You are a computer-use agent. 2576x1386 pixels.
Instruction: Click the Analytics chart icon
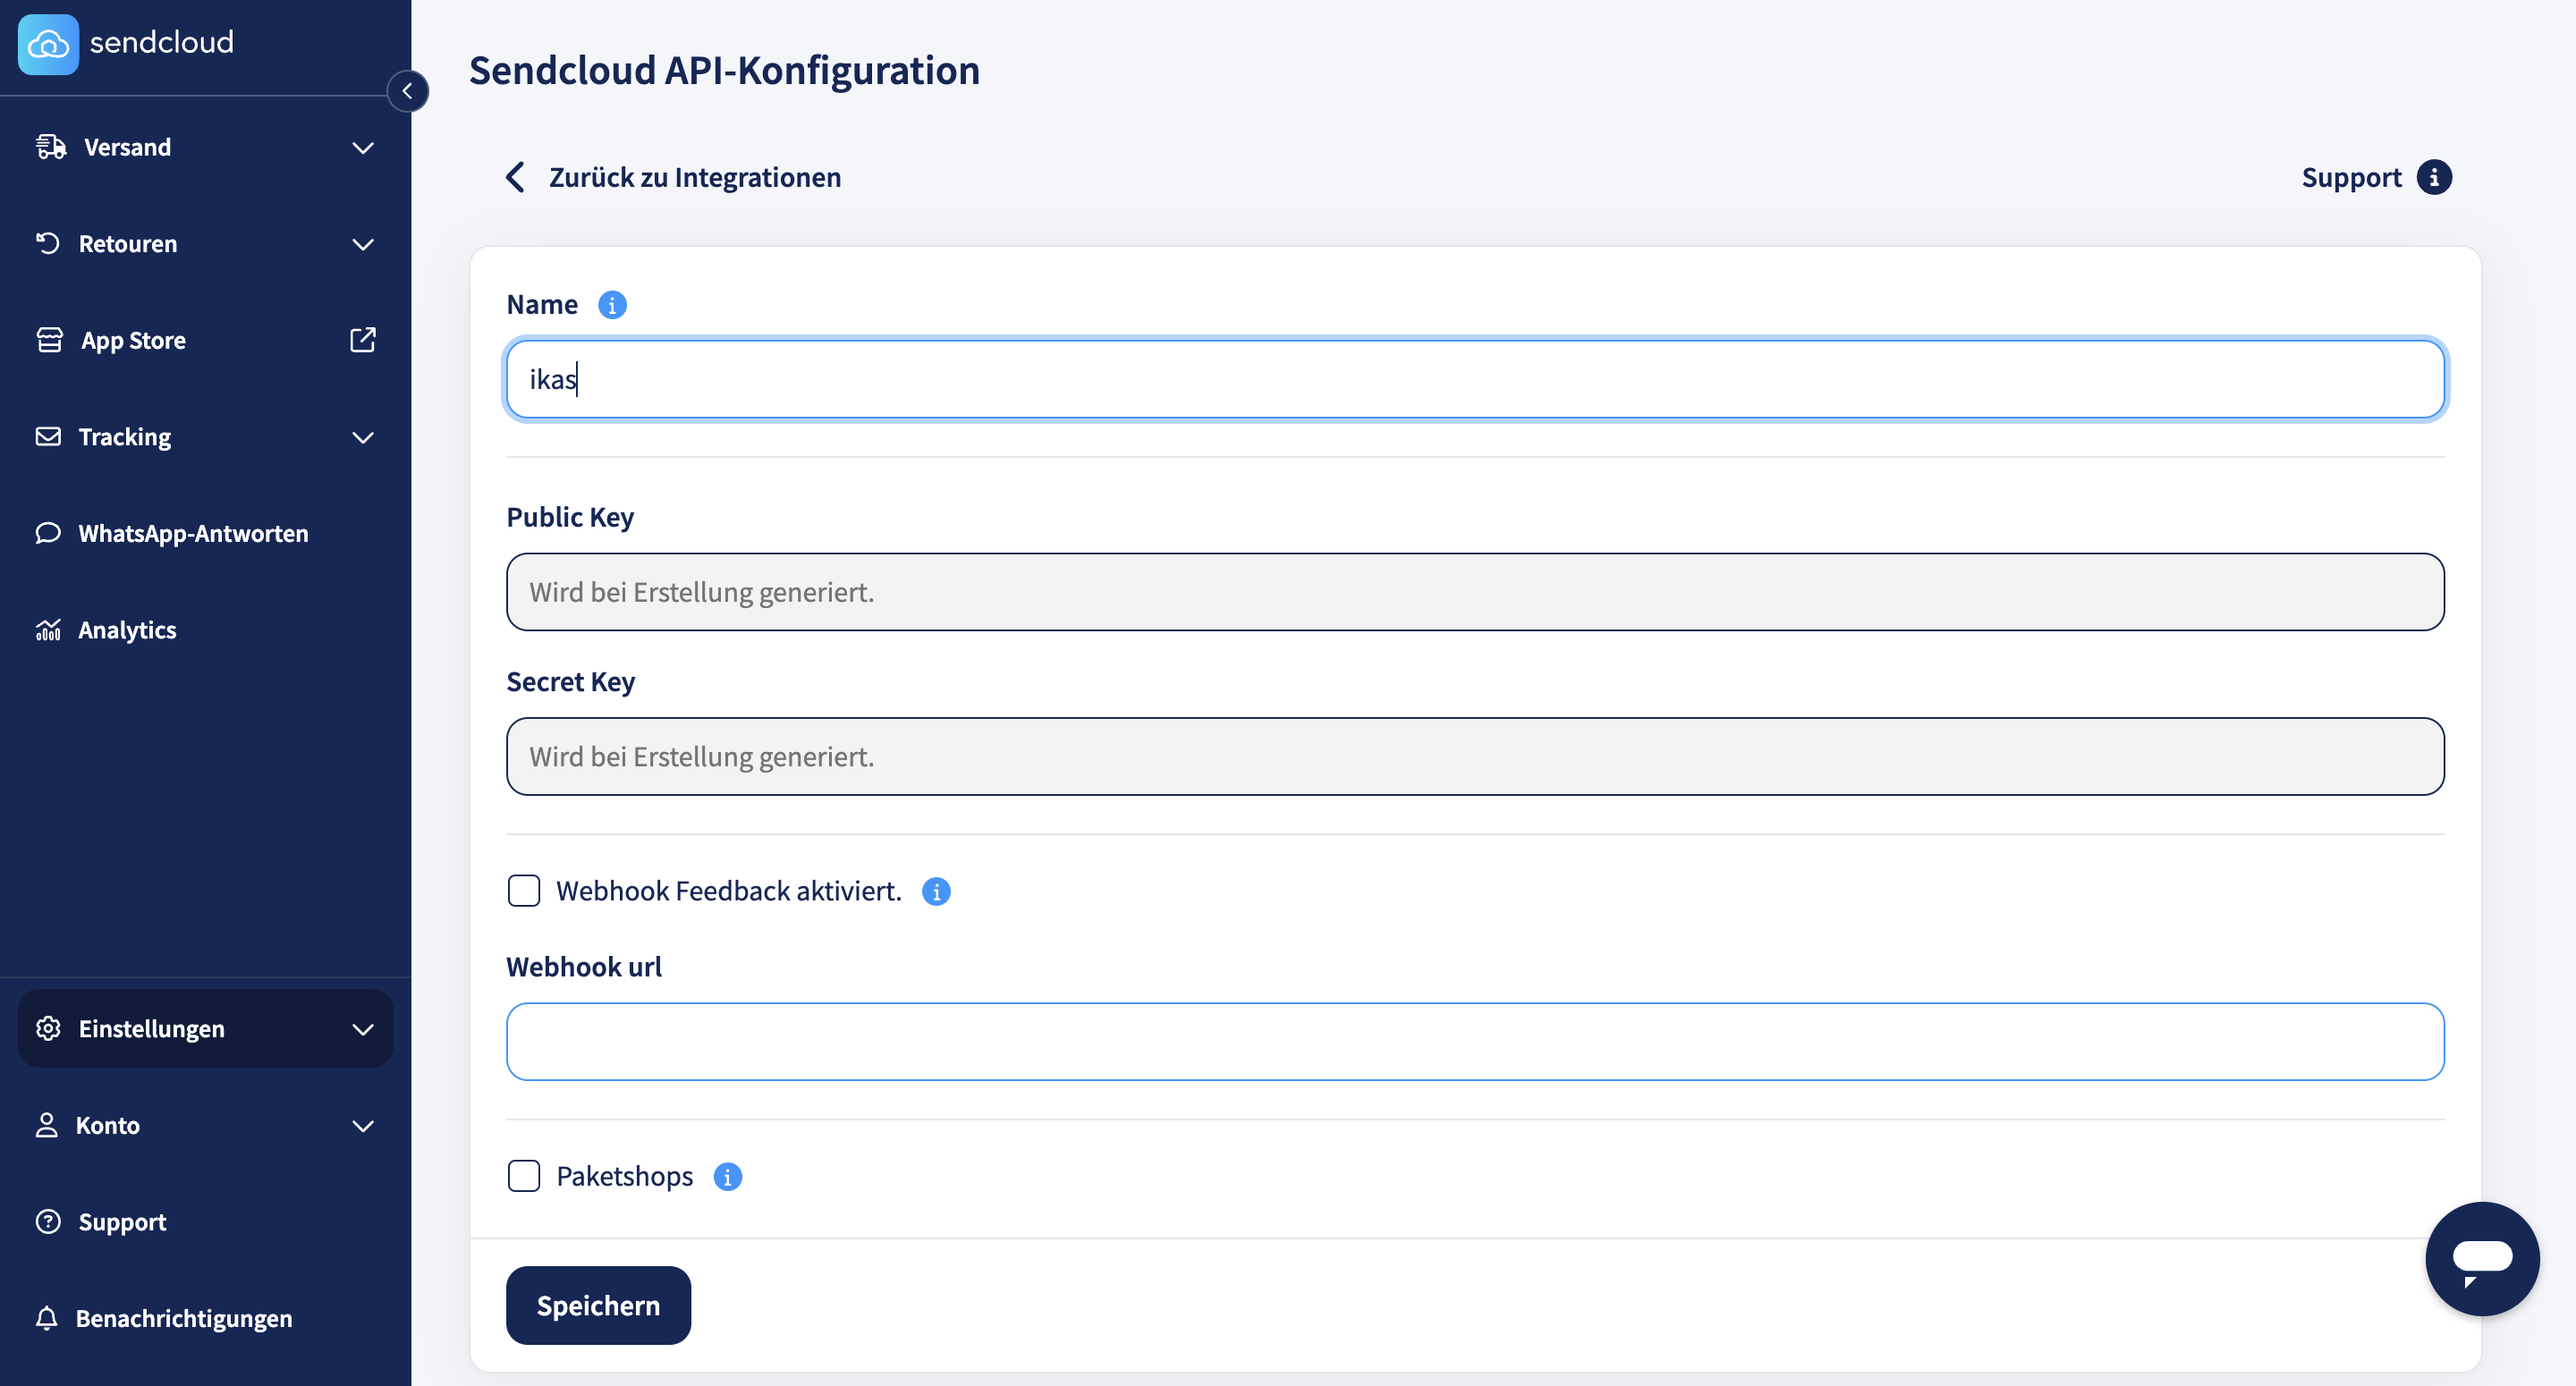tap(48, 629)
